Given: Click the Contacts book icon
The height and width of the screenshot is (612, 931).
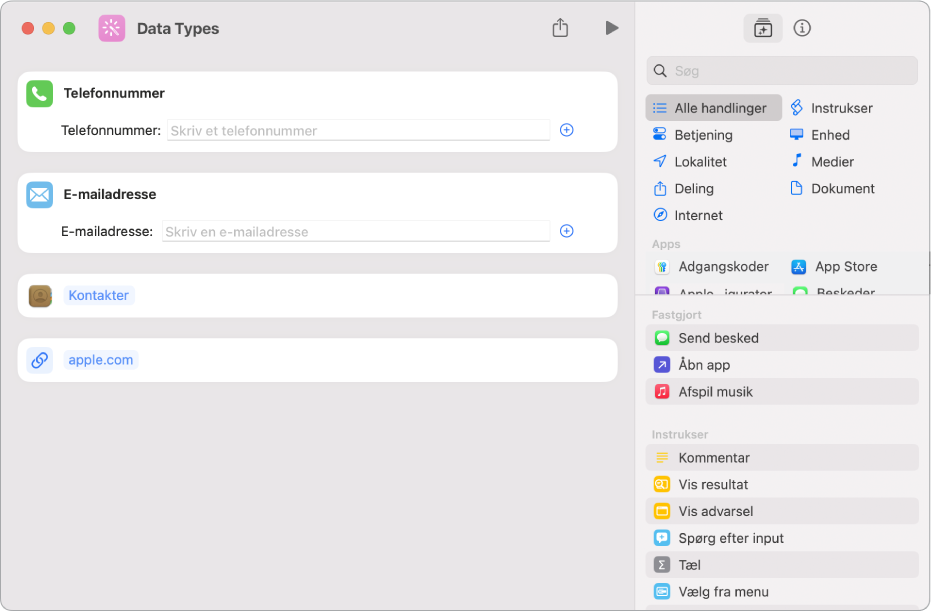Looking at the screenshot, I should pyautogui.click(x=40, y=296).
